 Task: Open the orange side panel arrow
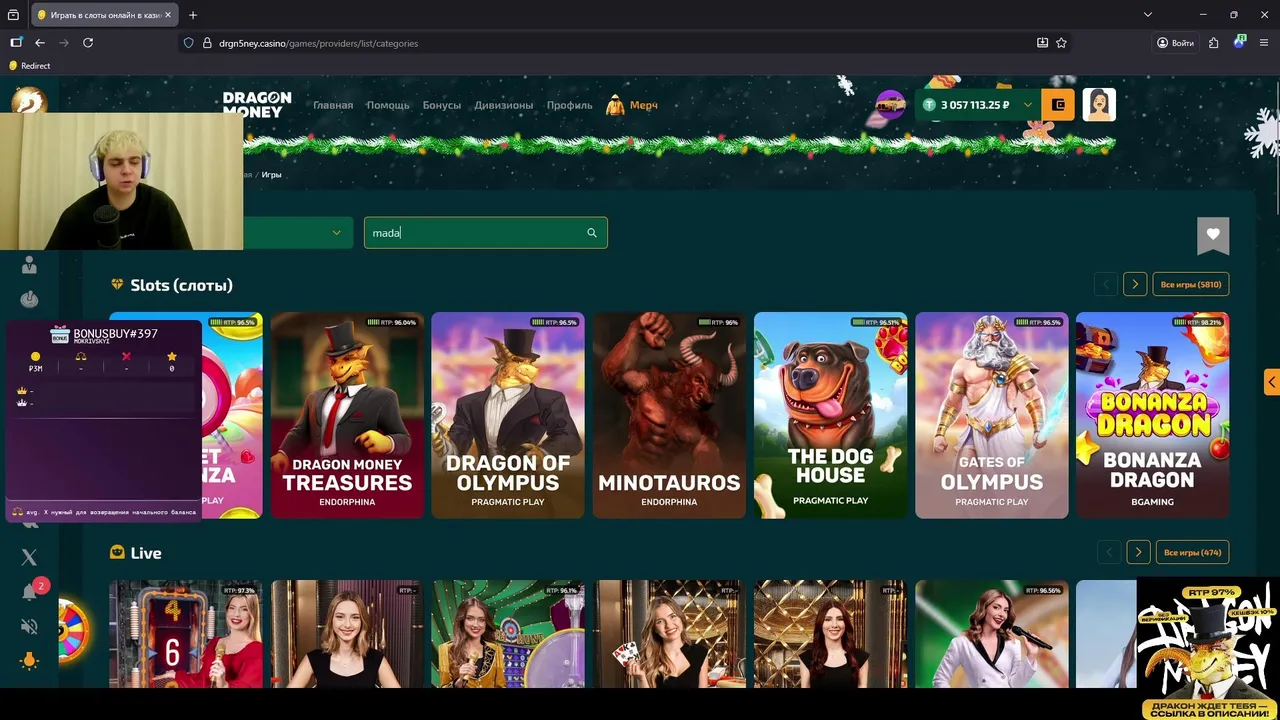[1271, 382]
